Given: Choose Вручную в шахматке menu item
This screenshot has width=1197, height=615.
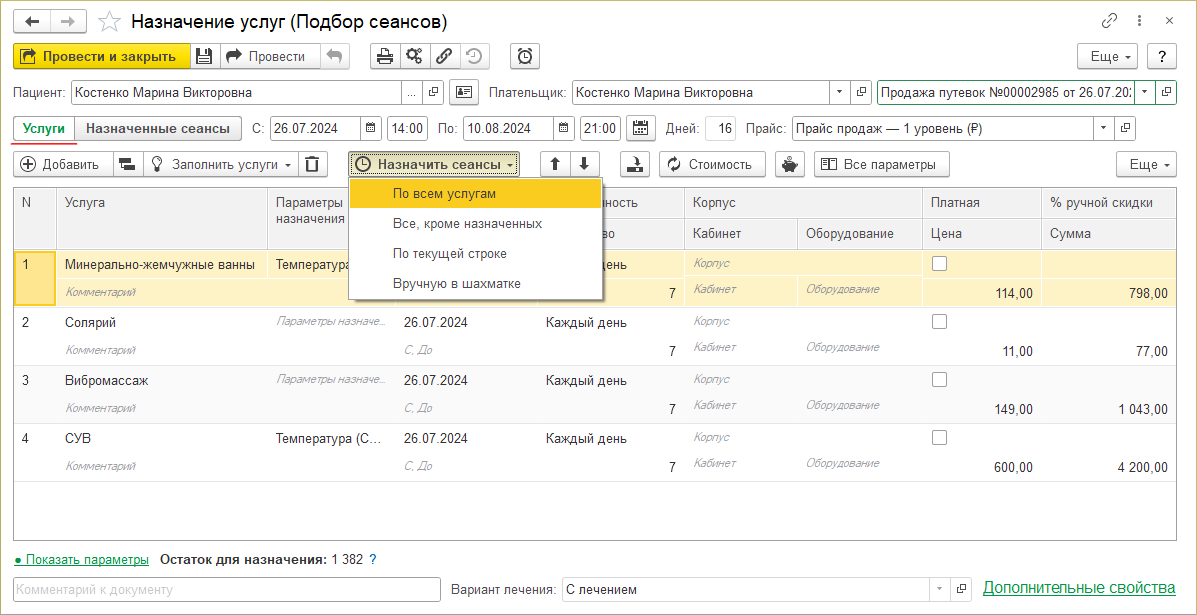Looking at the screenshot, I should (x=476, y=283).
